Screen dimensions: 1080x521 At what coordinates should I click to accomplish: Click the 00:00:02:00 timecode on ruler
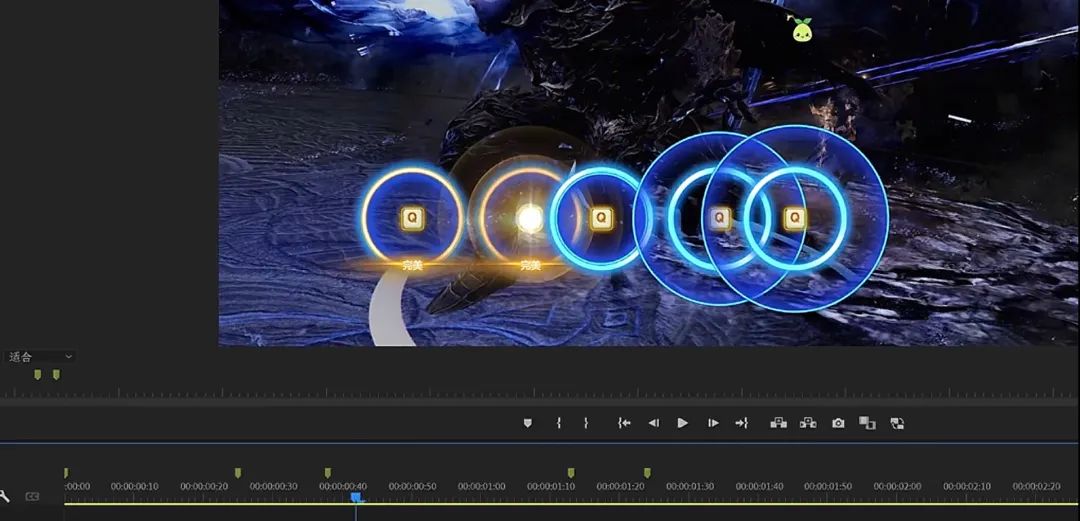(897, 487)
